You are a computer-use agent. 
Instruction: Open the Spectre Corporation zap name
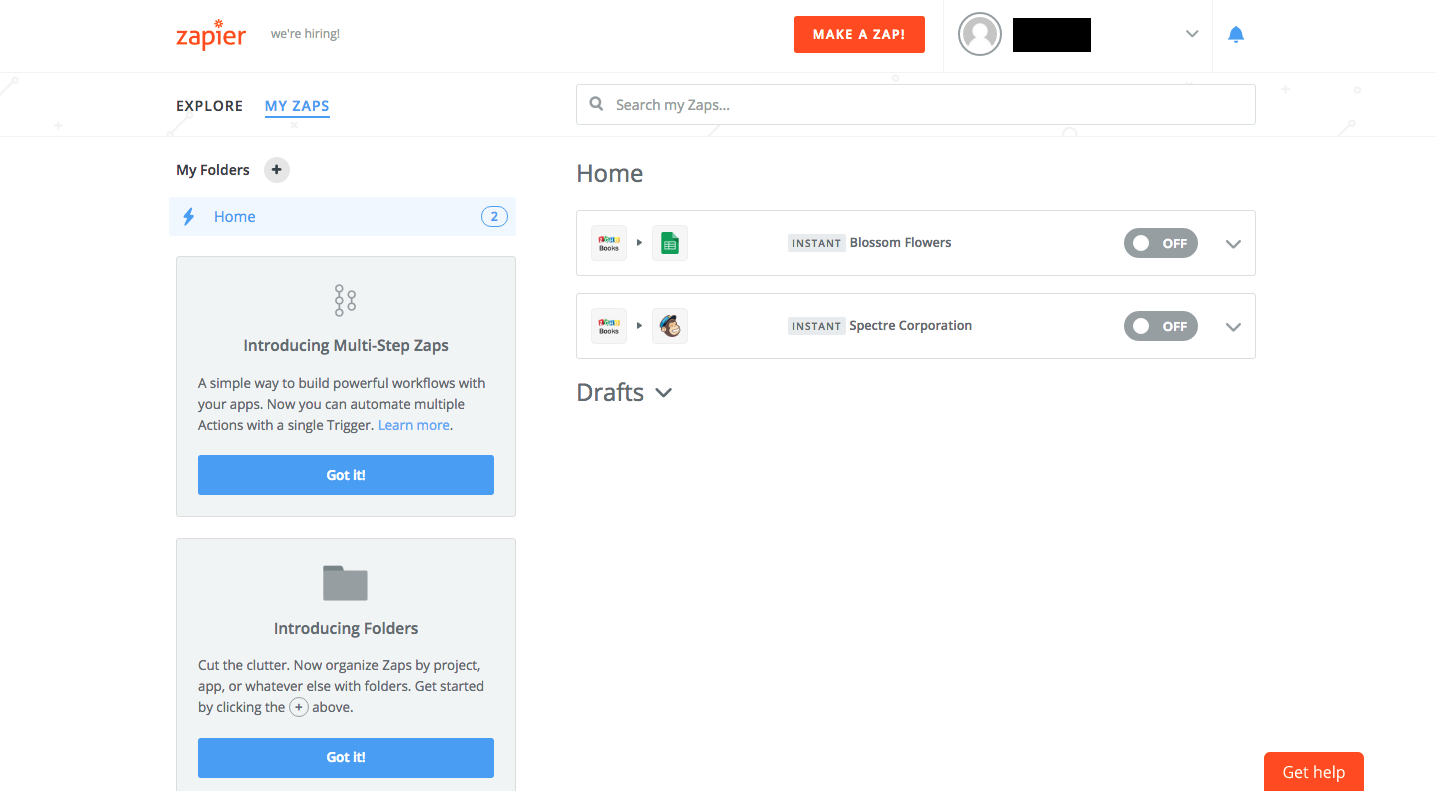[x=910, y=326]
